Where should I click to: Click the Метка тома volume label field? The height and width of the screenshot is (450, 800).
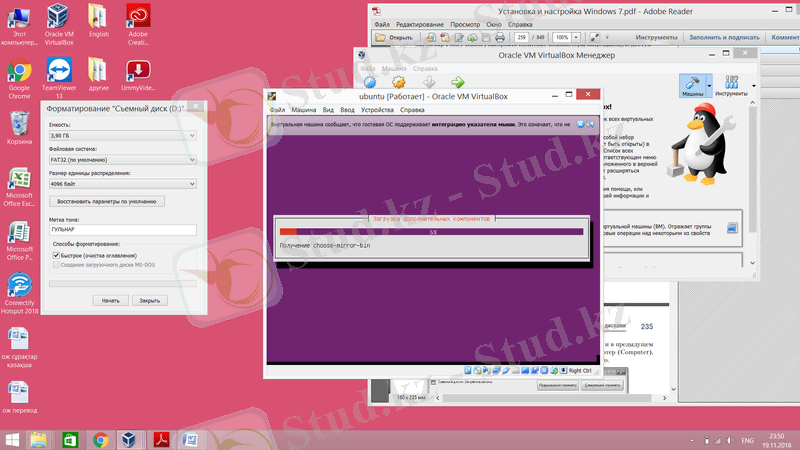[122, 229]
